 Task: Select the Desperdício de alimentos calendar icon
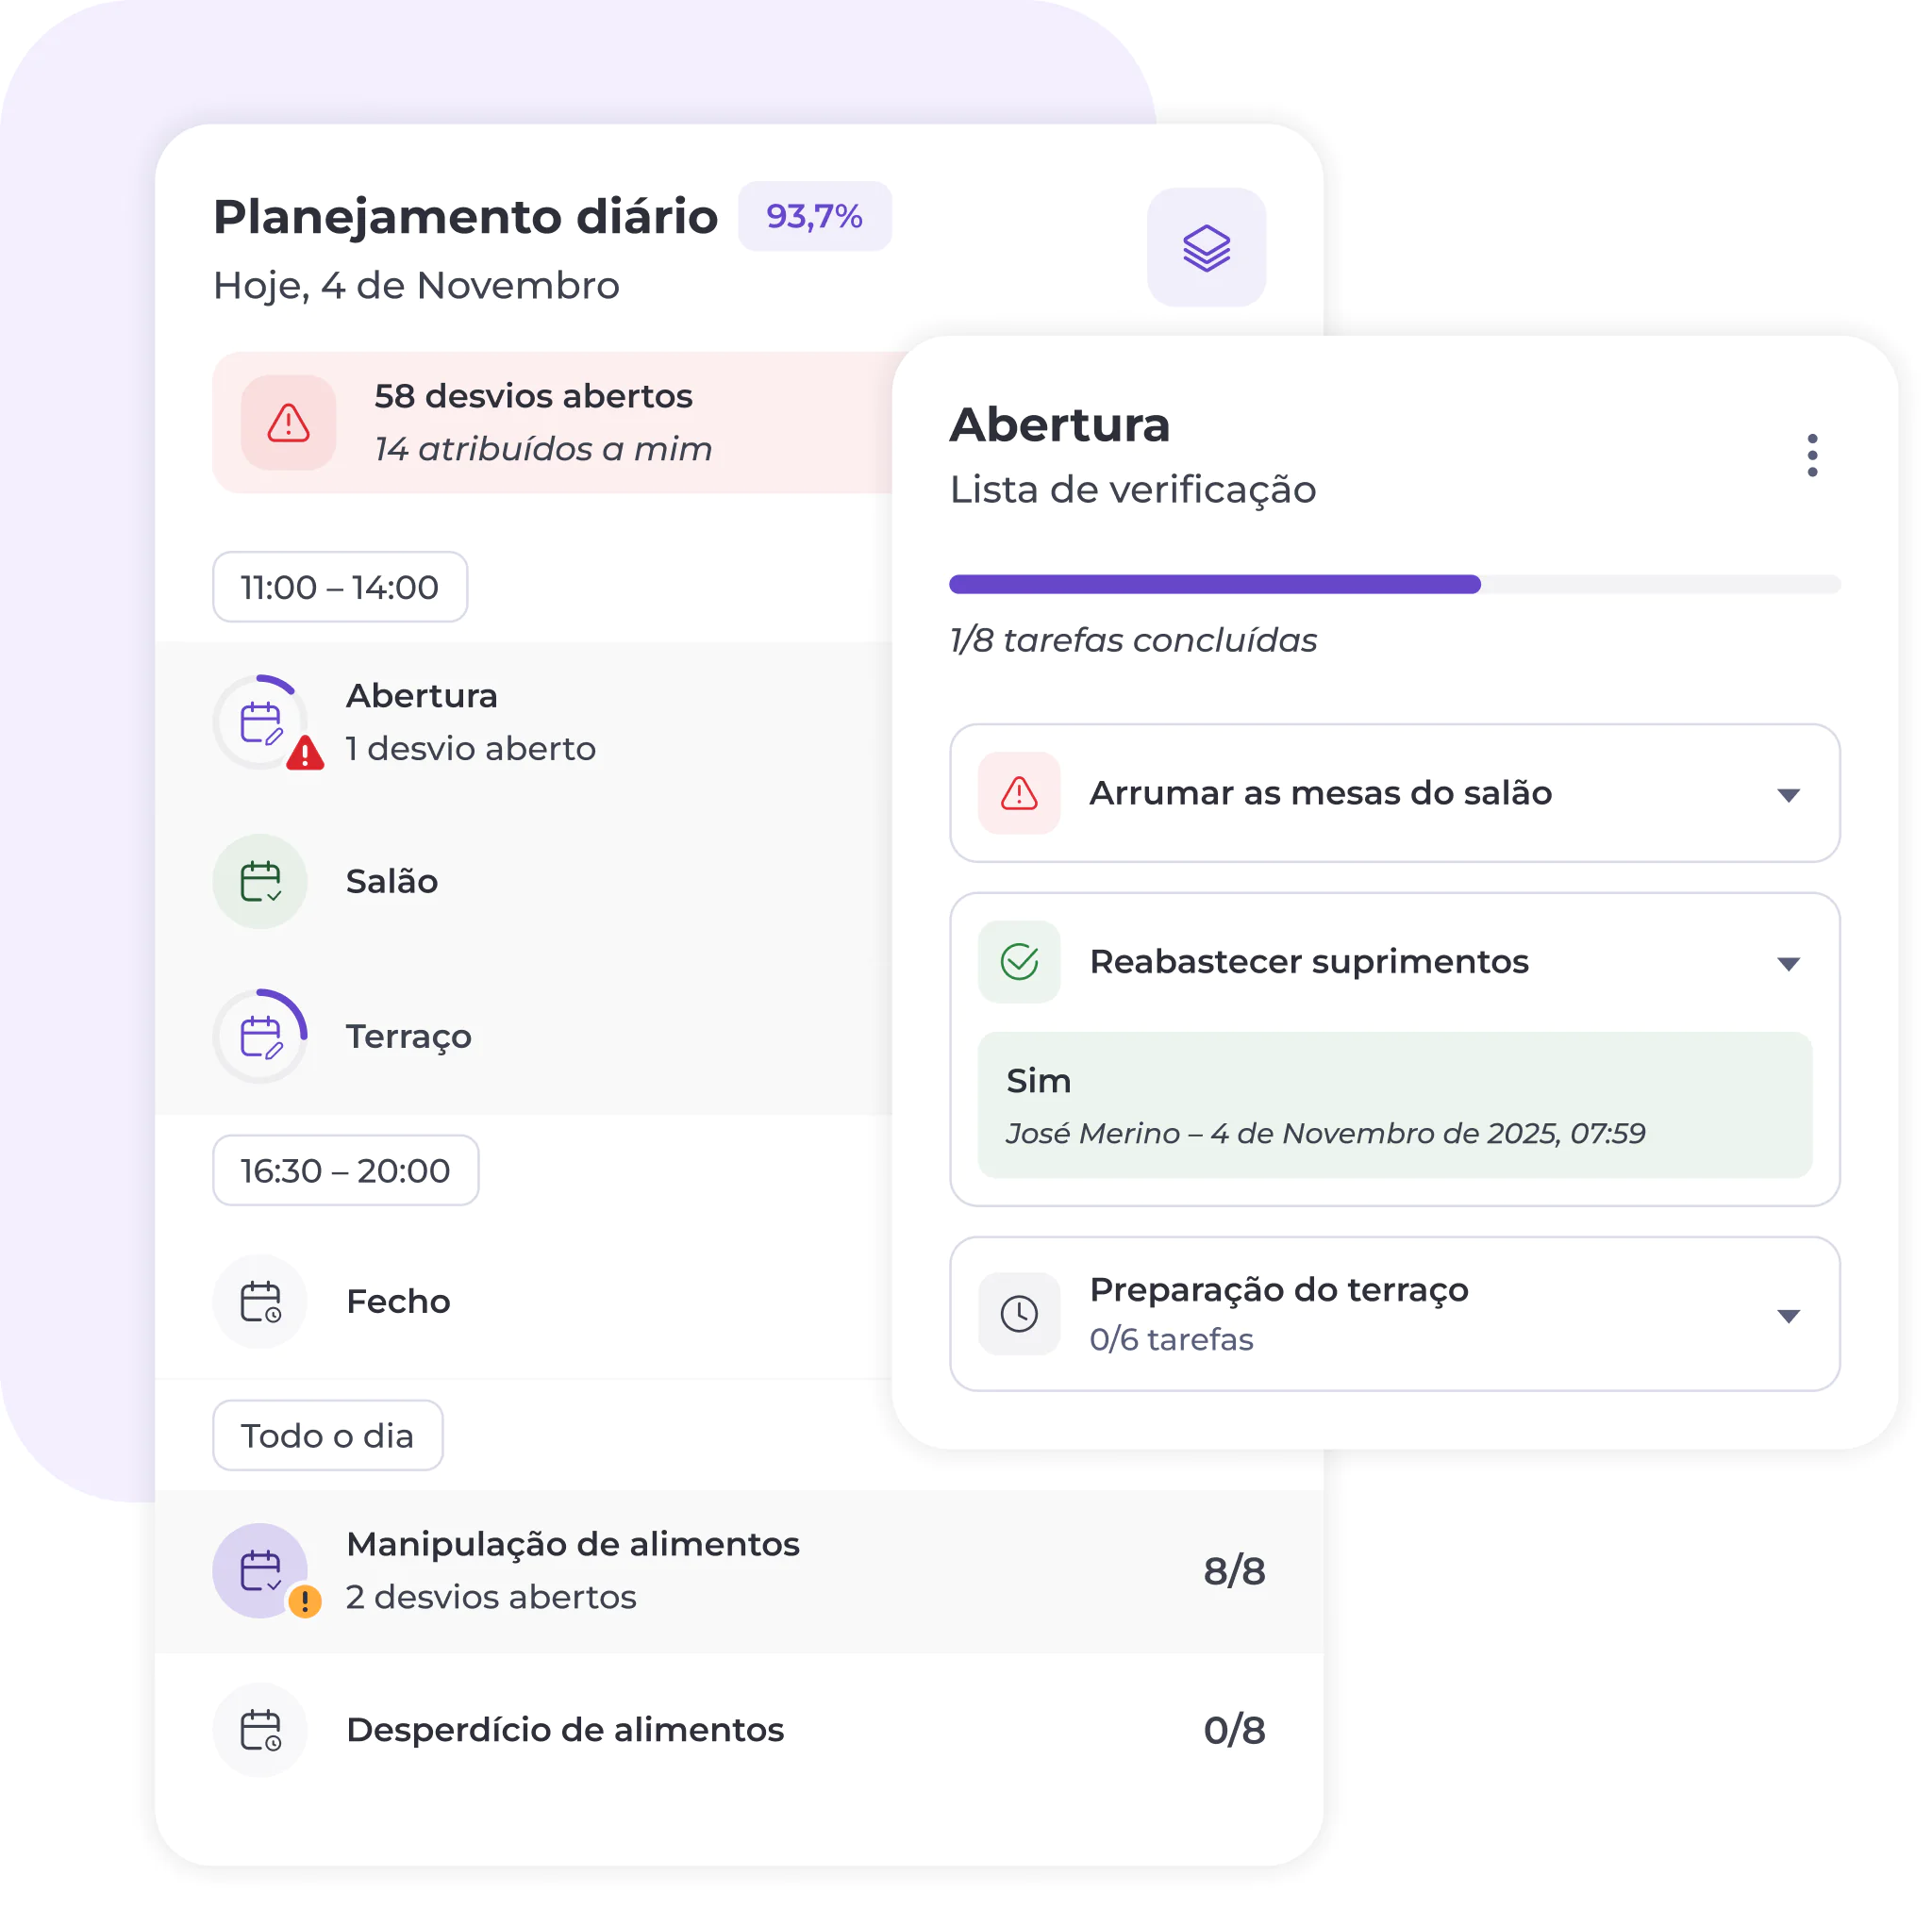260,1729
